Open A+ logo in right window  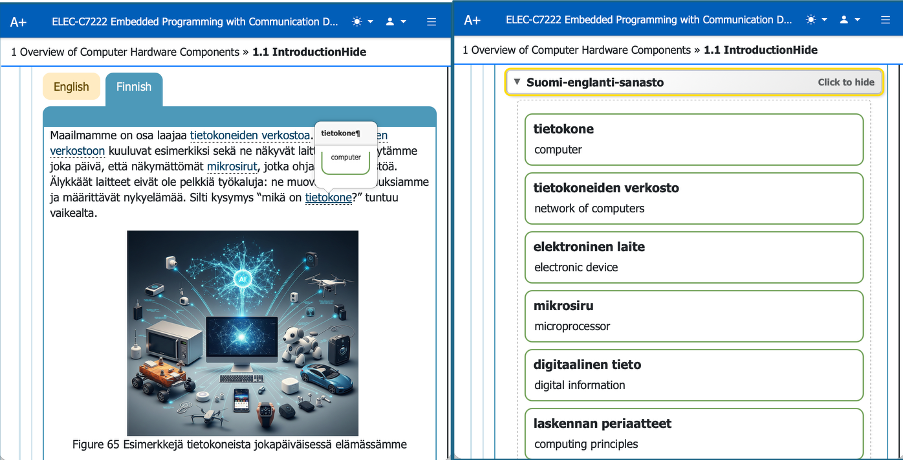pyautogui.click(x=472, y=20)
